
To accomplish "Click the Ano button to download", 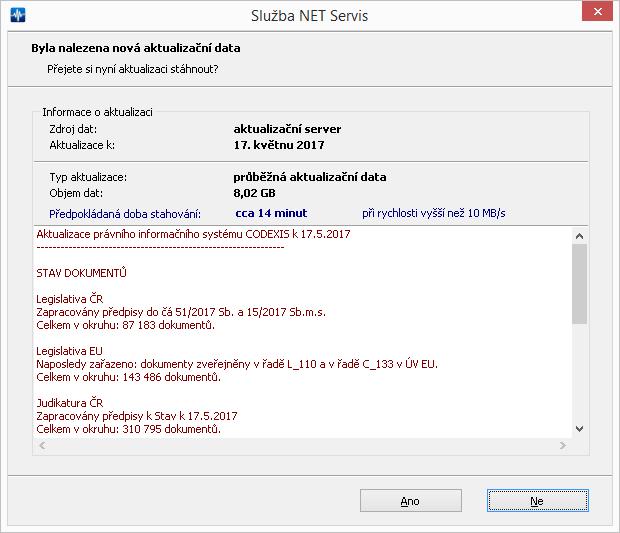I will pos(410,501).
